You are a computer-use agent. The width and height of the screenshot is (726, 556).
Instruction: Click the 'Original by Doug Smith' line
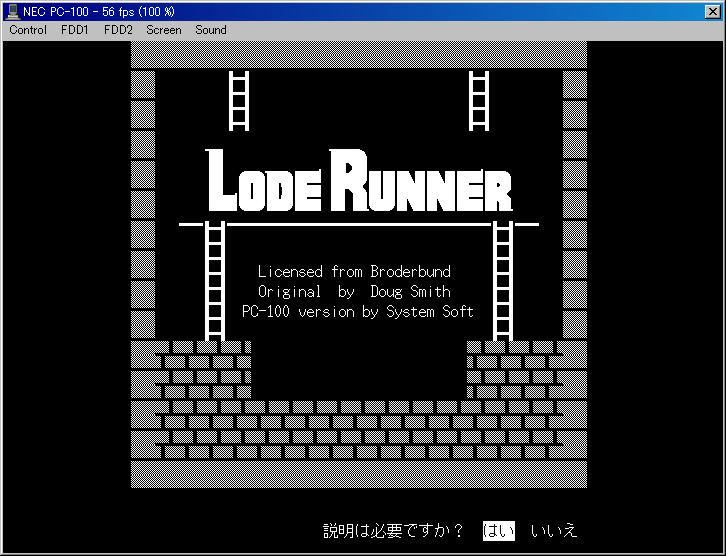(x=354, y=292)
